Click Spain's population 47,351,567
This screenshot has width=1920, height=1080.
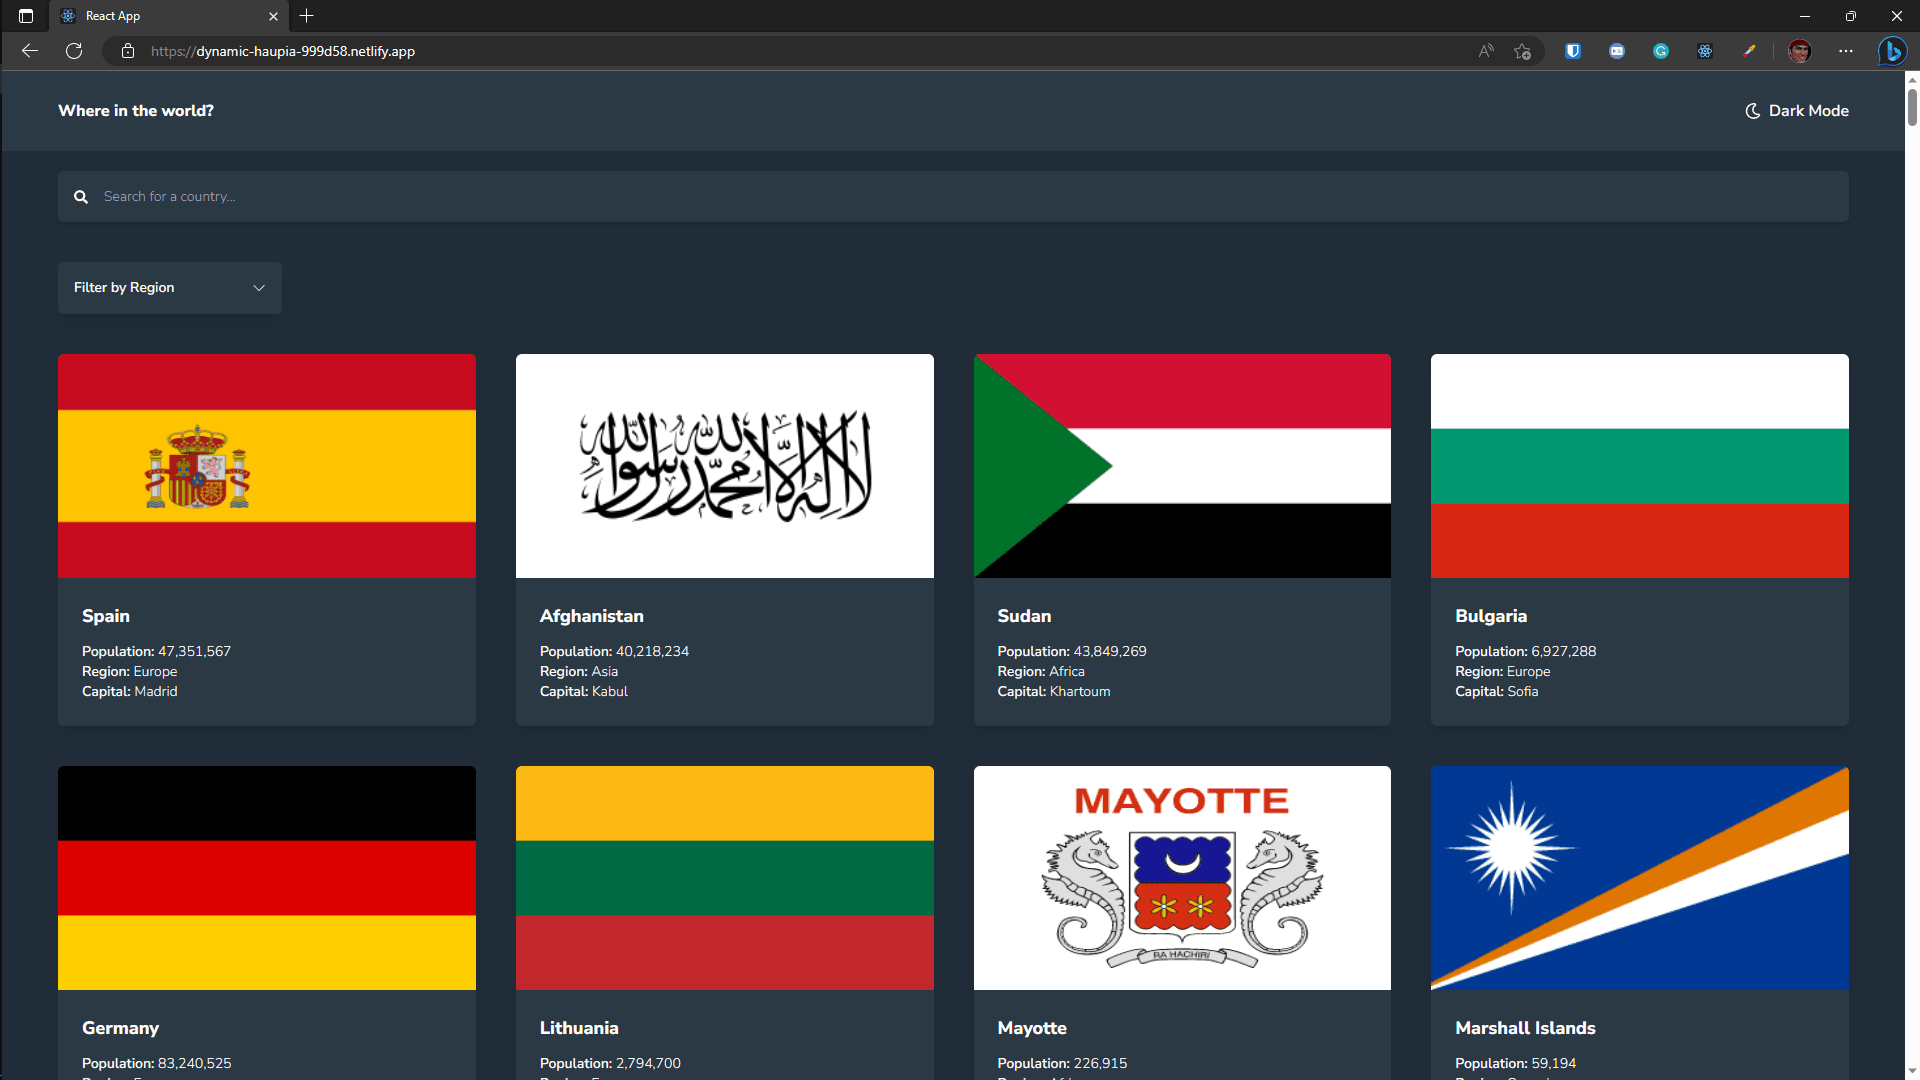194,651
